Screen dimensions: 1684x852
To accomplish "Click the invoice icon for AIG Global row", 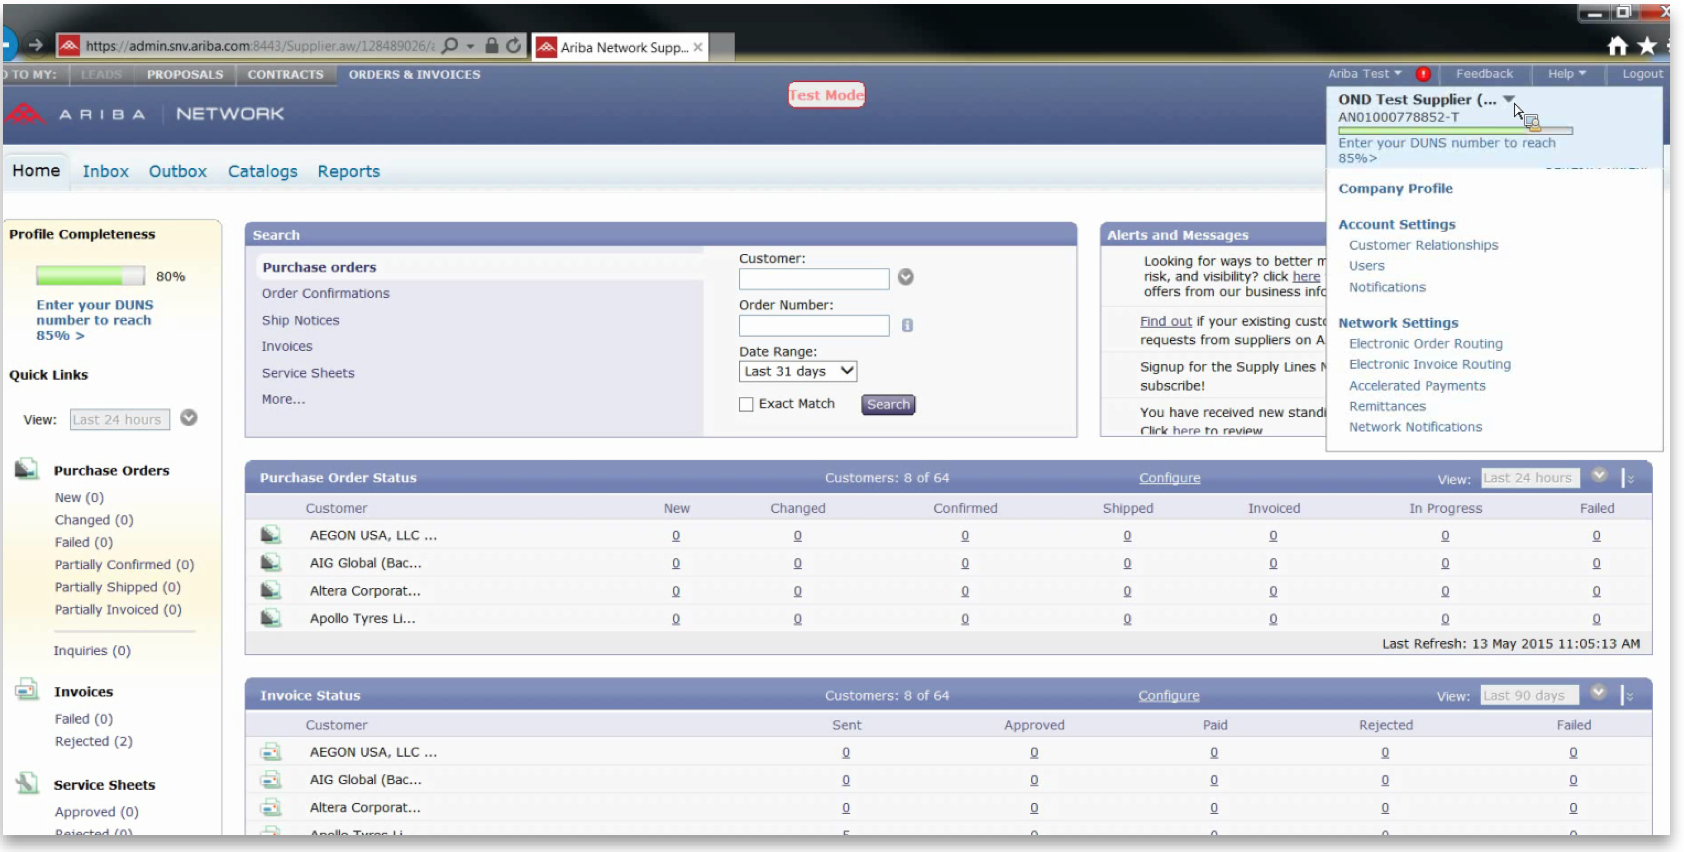I will (x=270, y=779).
